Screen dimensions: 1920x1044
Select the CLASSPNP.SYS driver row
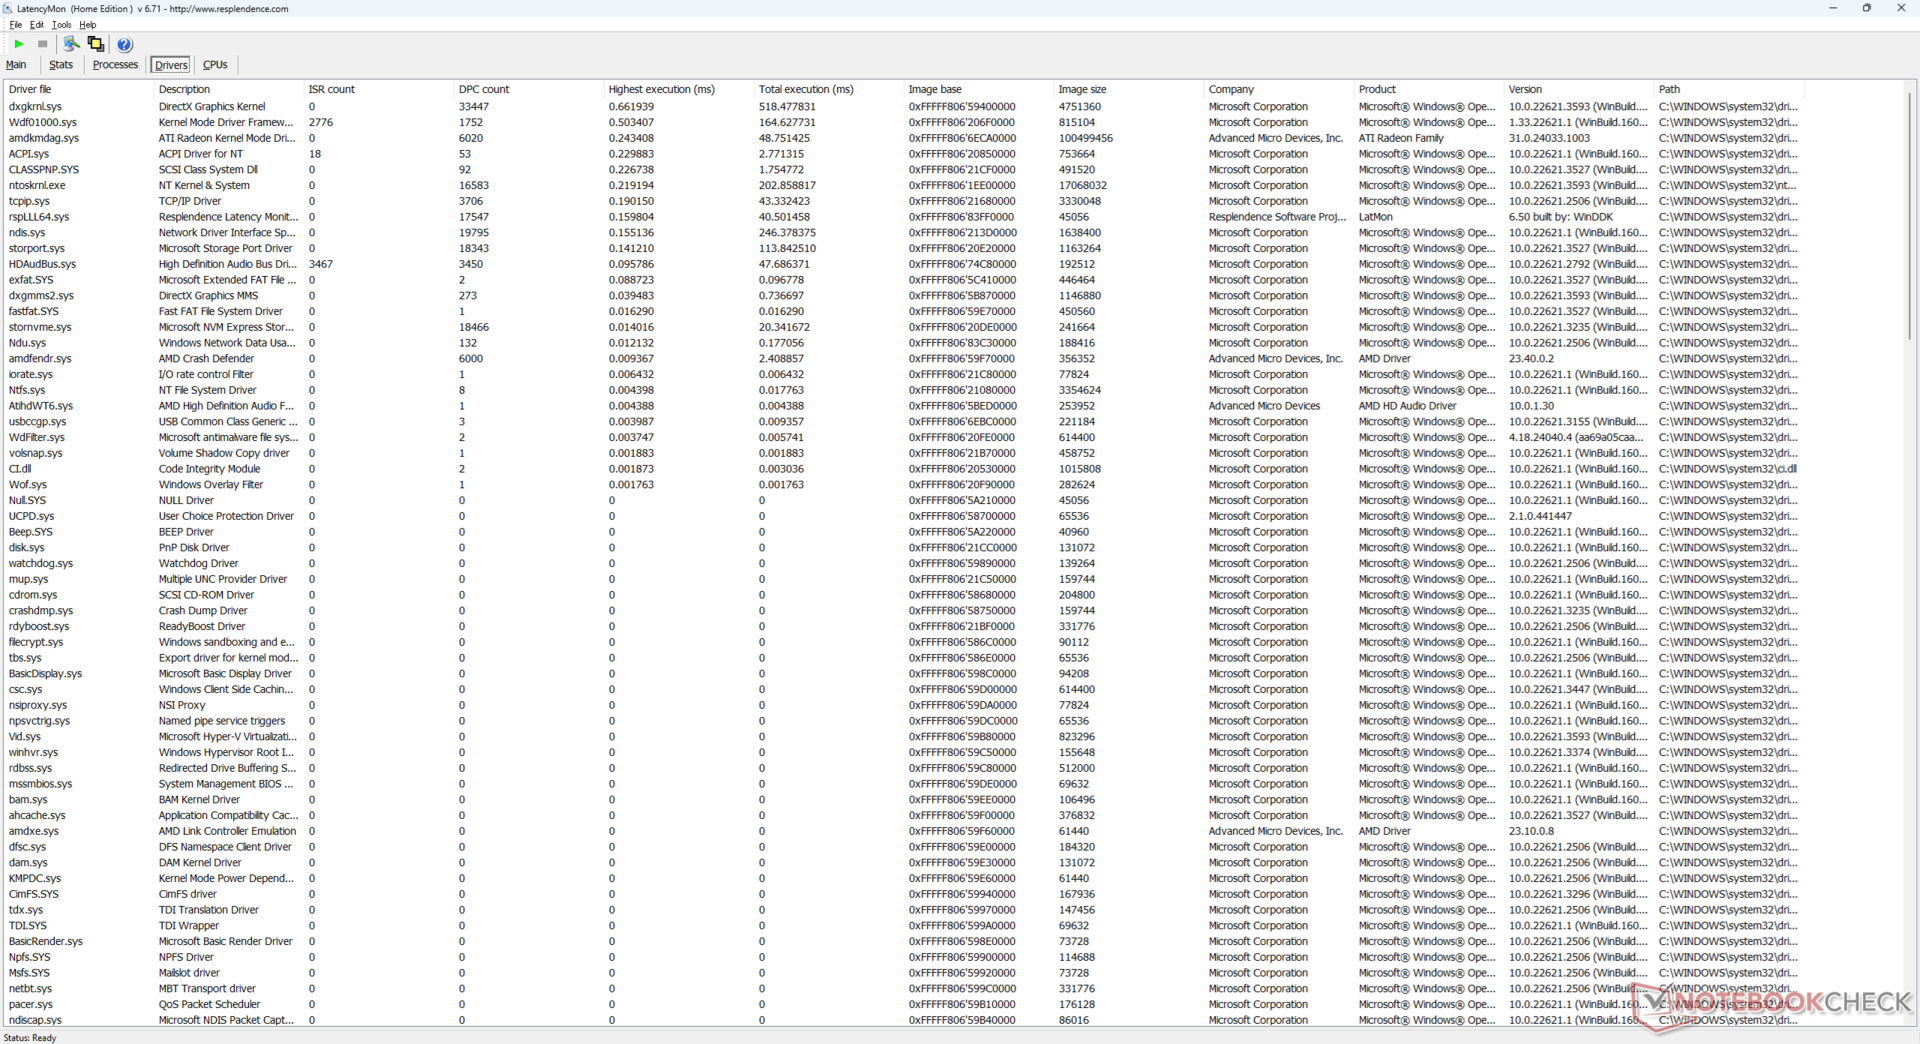[x=903, y=170]
